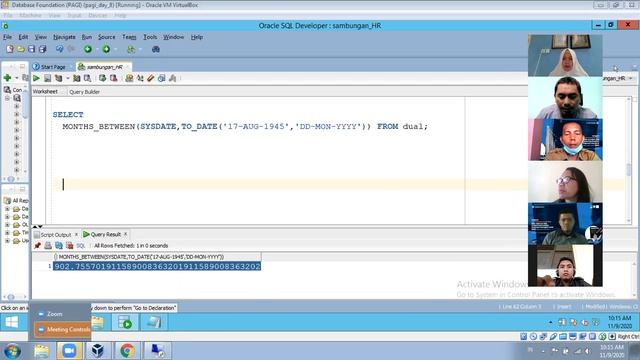Click the Commit icon in worksheet toolbar
Viewport: 640px width, 360px height.
102,78
